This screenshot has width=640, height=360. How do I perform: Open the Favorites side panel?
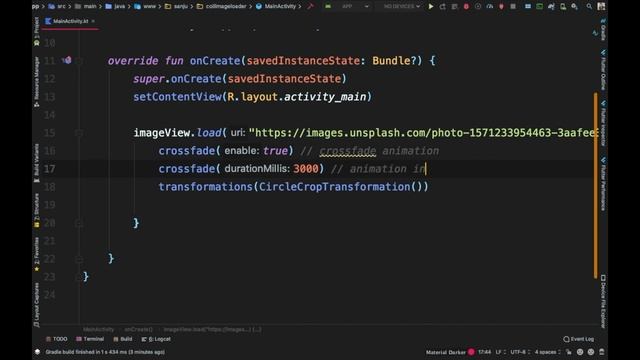pyautogui.click(x=37, y=254)
